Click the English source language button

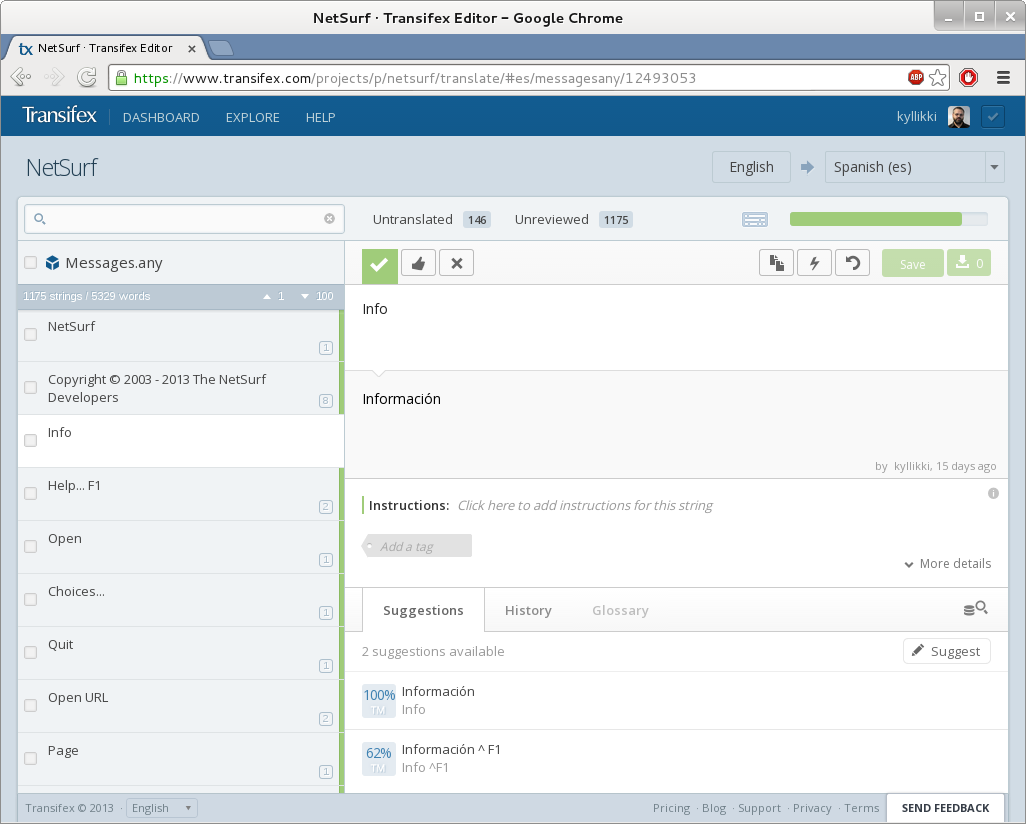tap(751, 167)
